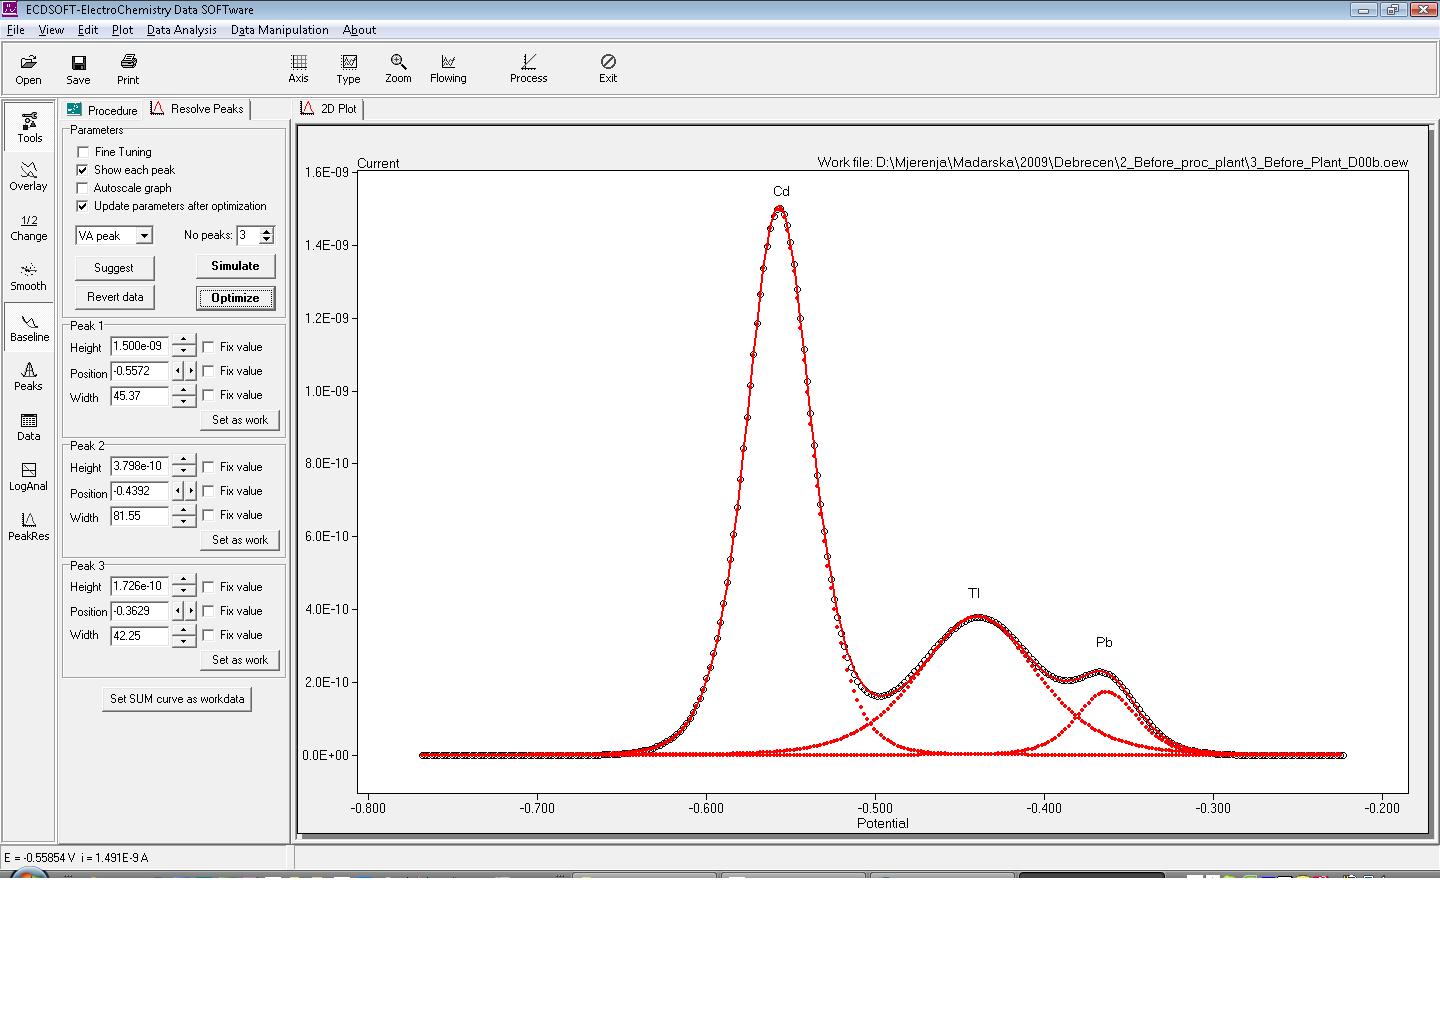Click the Open file toolbar icon
The height and width of the screenshot is (1010, 1440).
pyautogui.click(x=28, y=69)
